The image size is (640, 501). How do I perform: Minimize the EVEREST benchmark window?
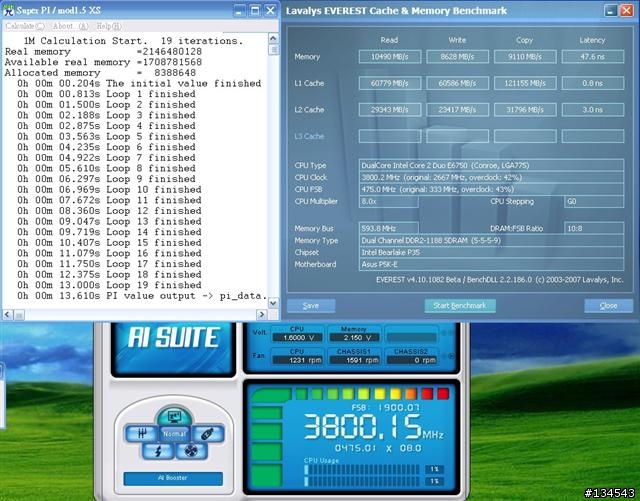pyautogui.click(x=610, y=11)
